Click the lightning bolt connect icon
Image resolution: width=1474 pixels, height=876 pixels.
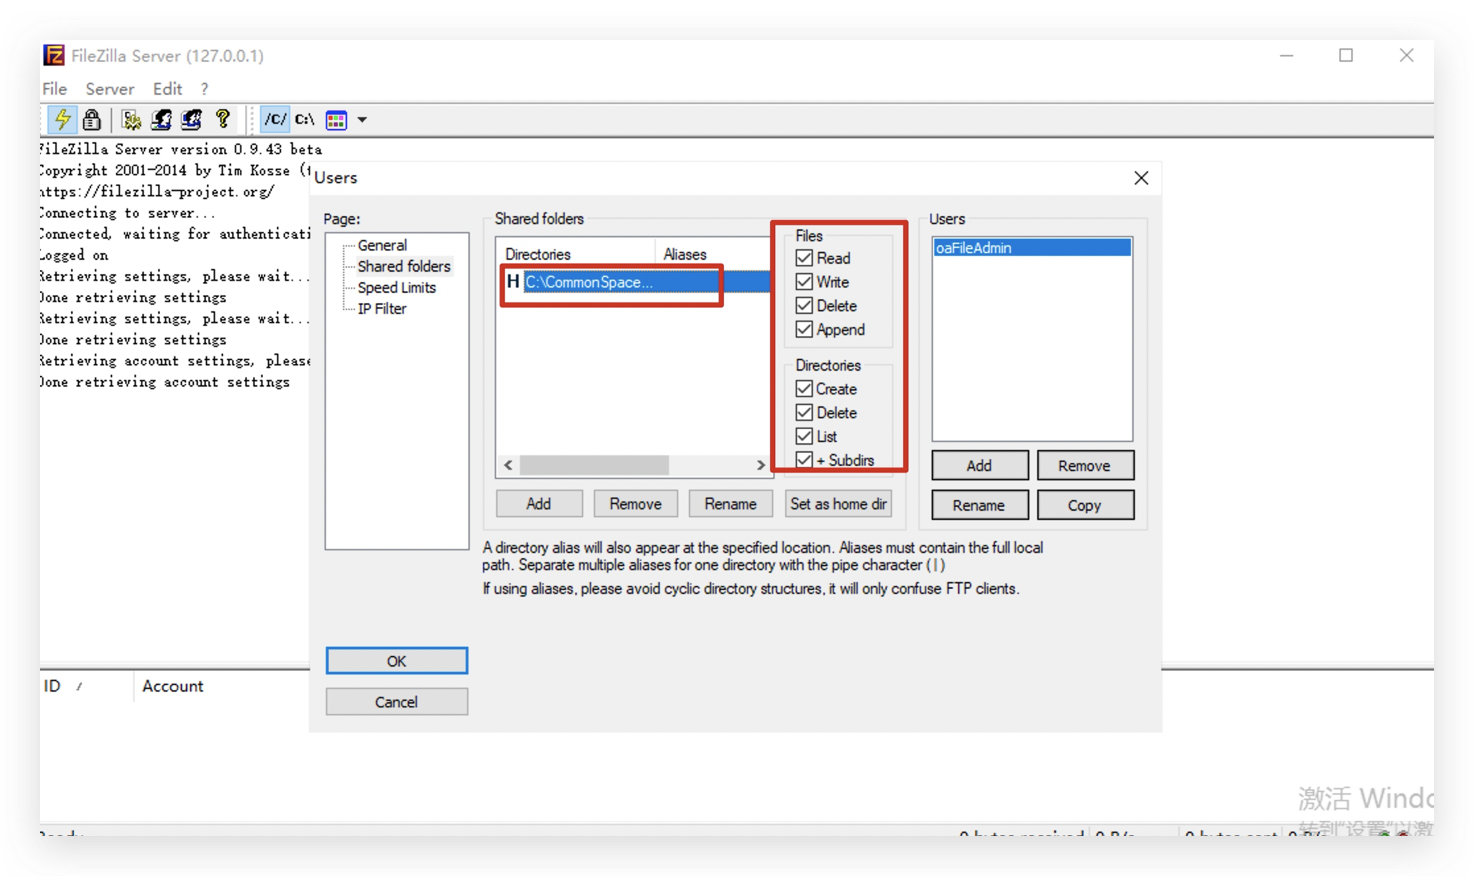point(62,119)
